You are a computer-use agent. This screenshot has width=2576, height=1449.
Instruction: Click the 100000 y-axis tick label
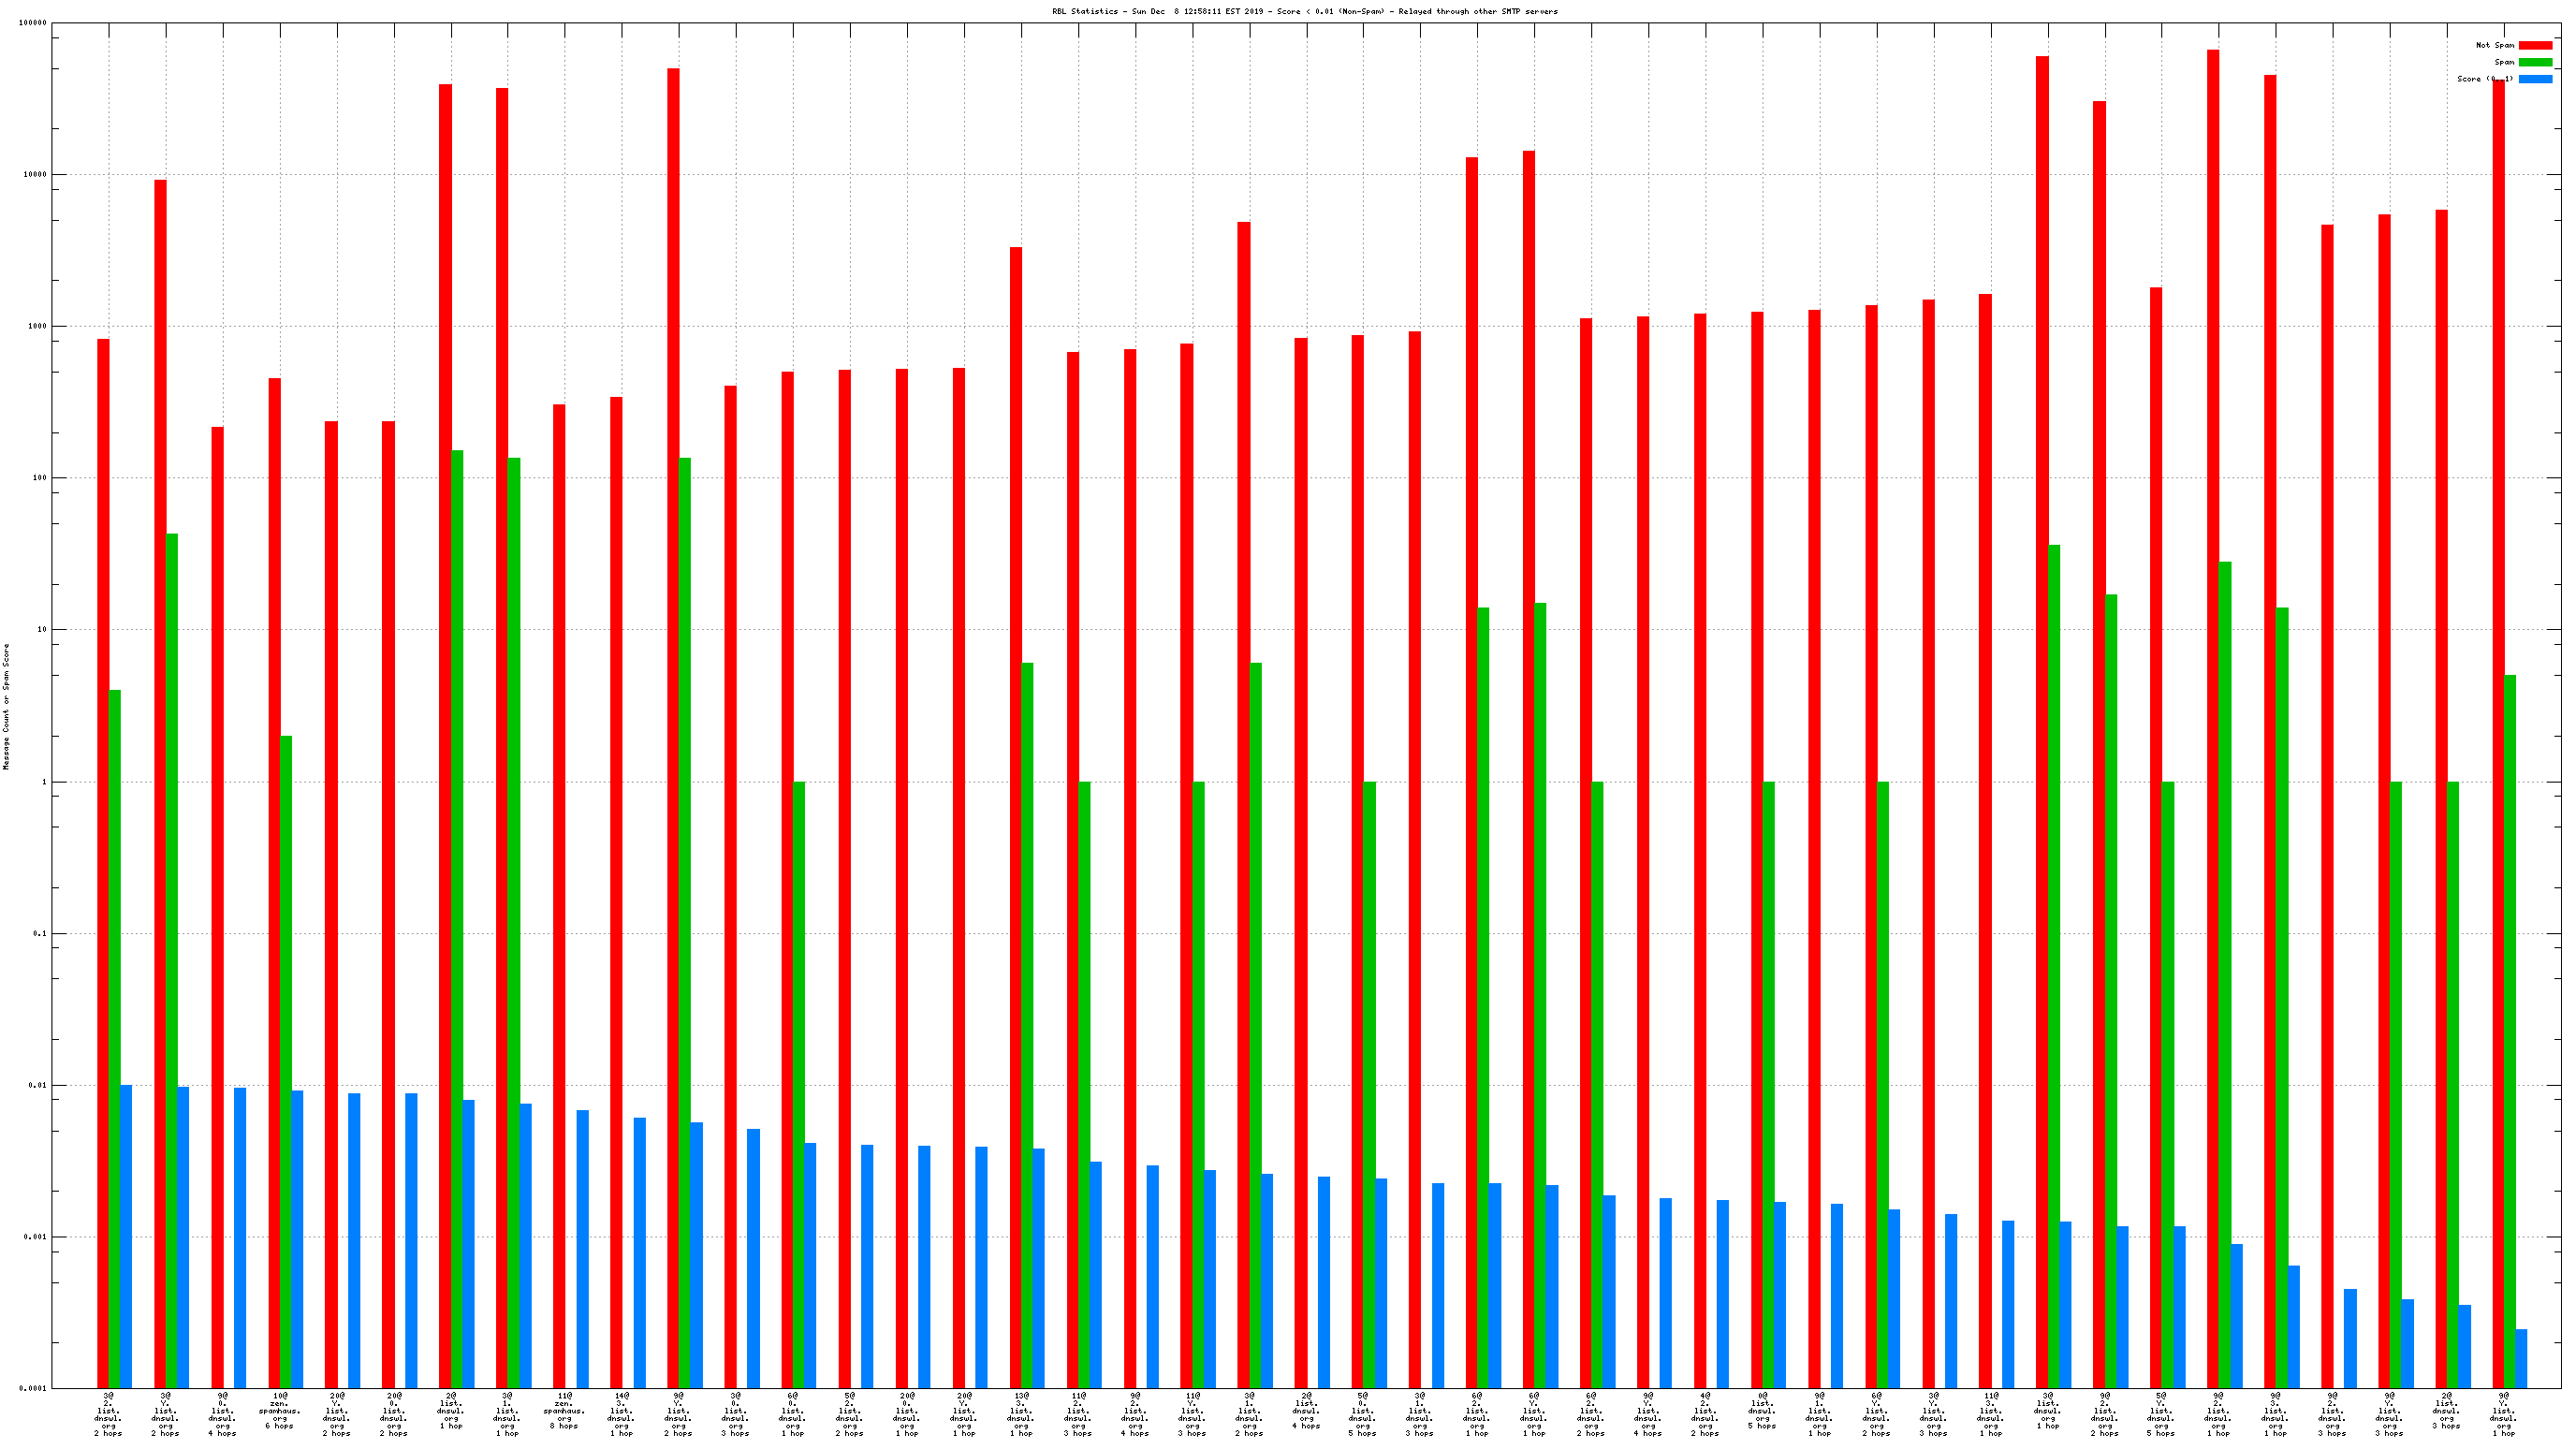pos(33,23)
